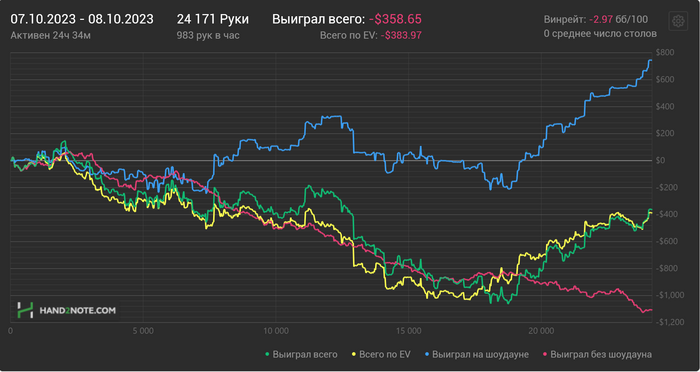This screenshot has width=700, height=372.
Task: Click the $0 y-axis label
Action: click(x=661, y=160)
